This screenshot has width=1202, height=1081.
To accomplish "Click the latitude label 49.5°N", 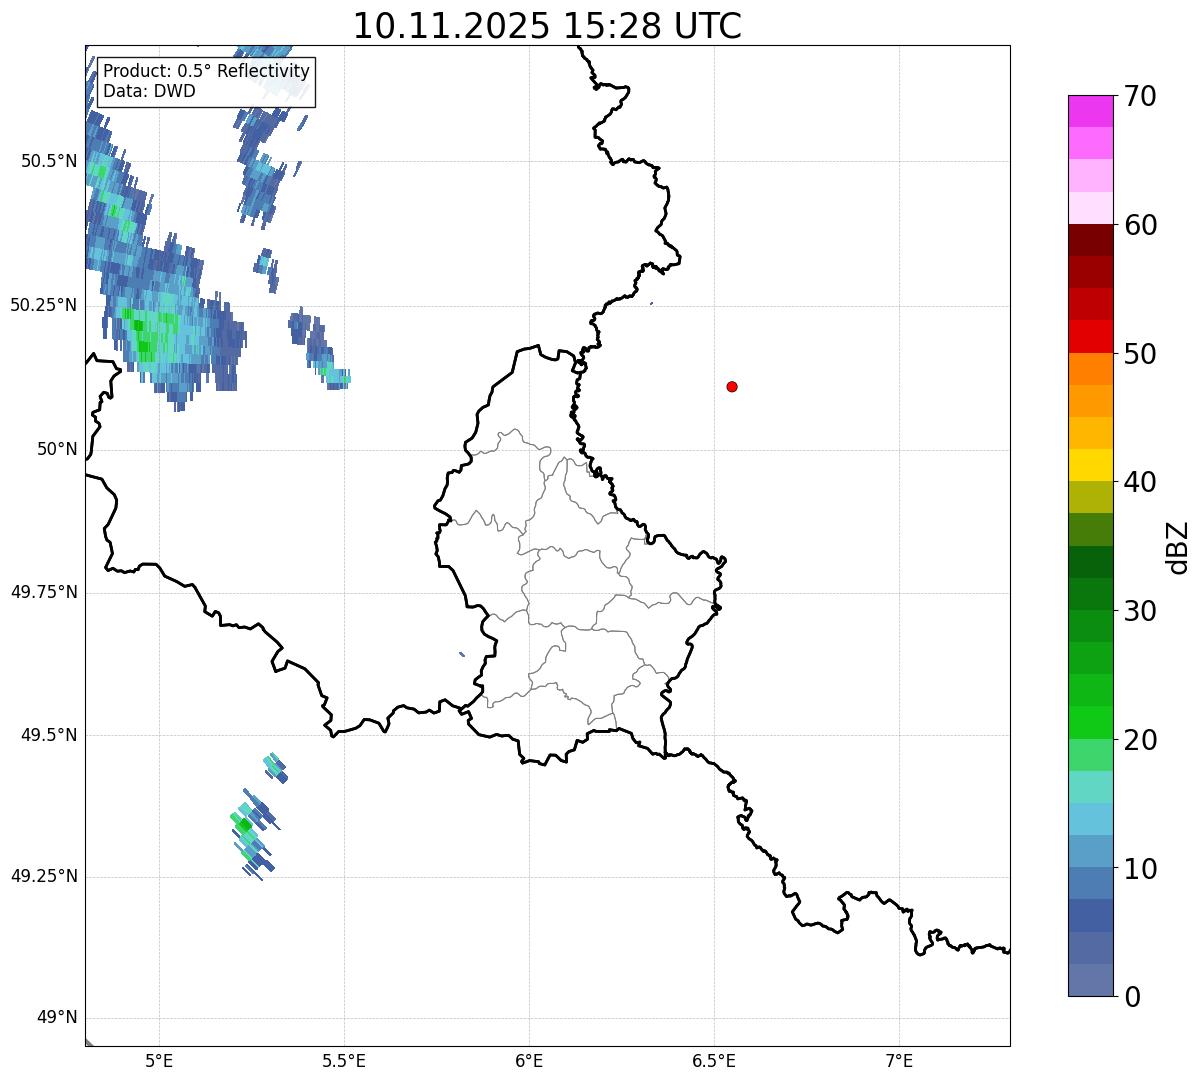I will click(x=49, y=735).
